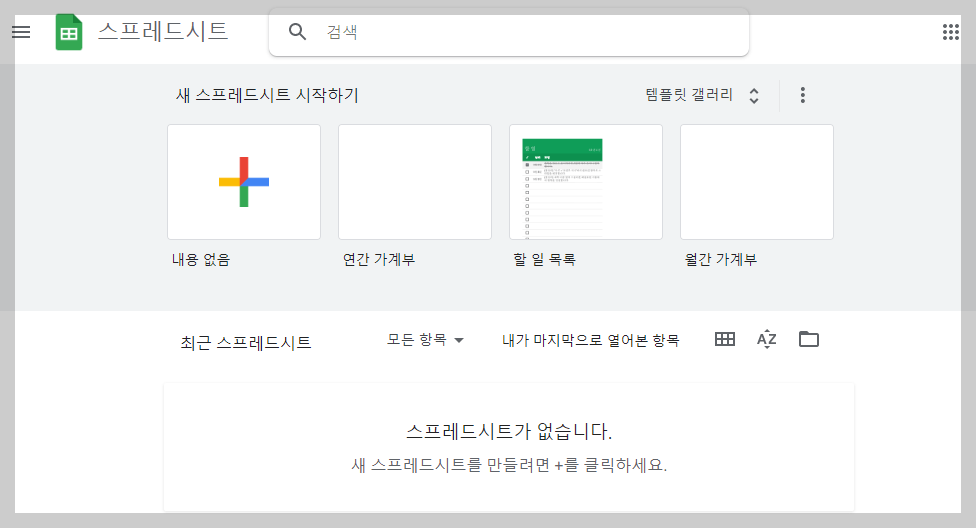Click the 스프레드시트가 없습니다. message
The image size is (976, 528).
(509, 431)
